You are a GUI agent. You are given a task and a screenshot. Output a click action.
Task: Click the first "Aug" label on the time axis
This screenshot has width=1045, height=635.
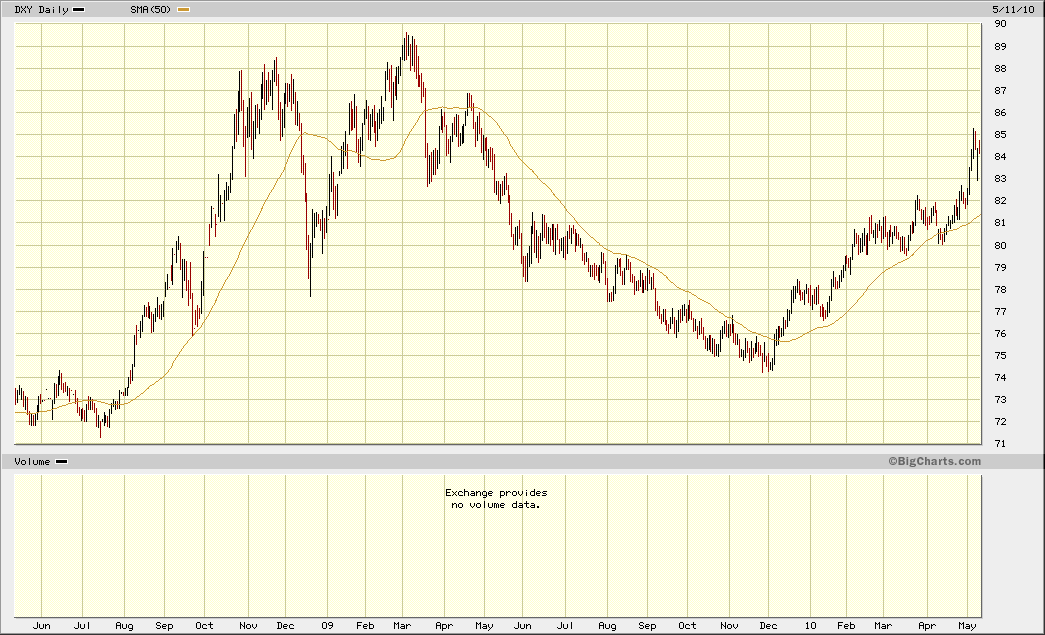(124, 626)
